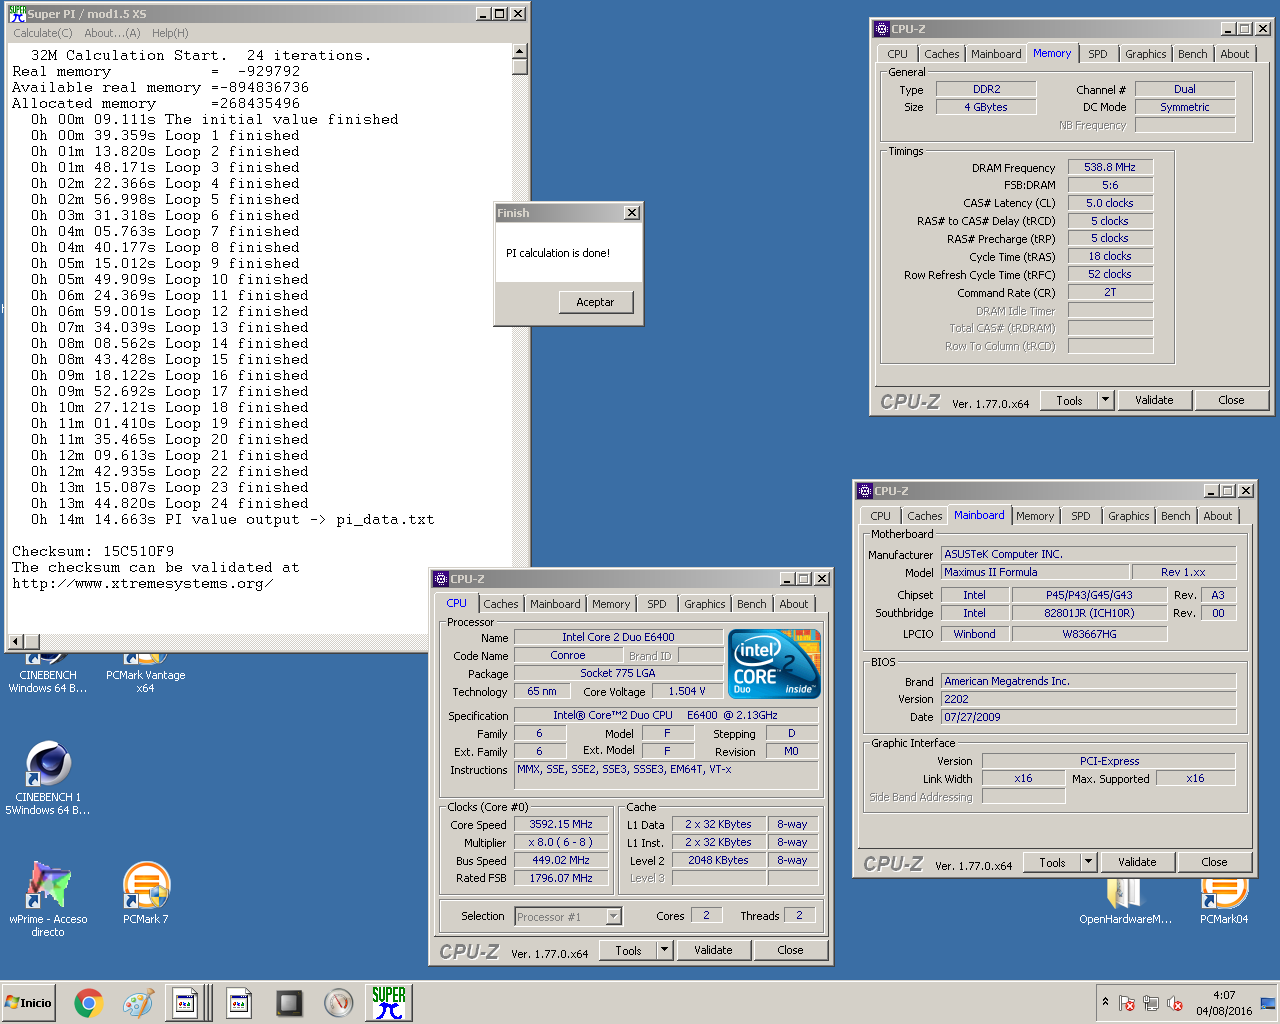Click Show Desktop button at taskbar end
Viewport: 1280px width, 1024px height.
point(1268,1003)
